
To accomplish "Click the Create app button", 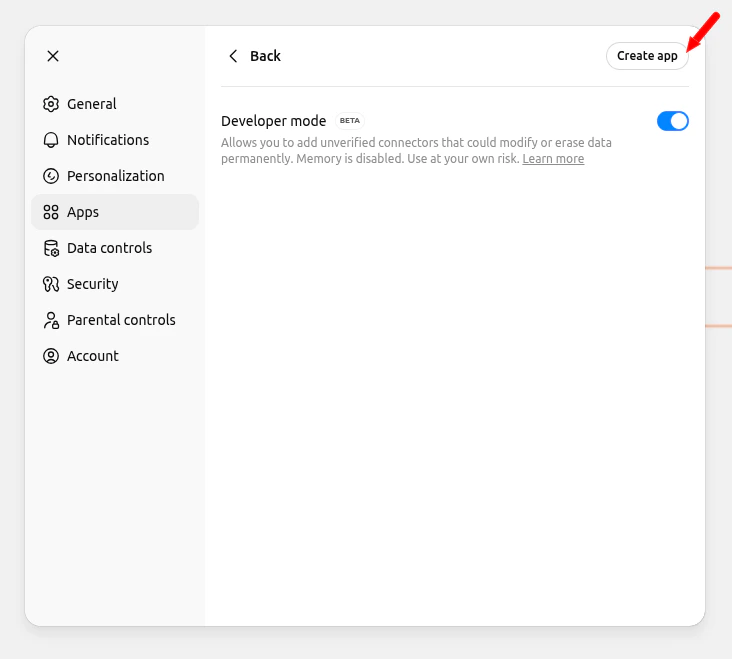I will 647,56.
